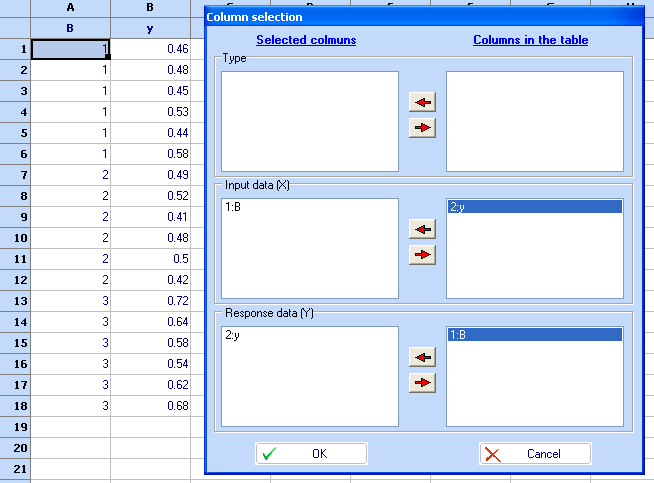Click right arrow in Input data section
Viewport: 654px width, 483px height.
coord(422,255)
